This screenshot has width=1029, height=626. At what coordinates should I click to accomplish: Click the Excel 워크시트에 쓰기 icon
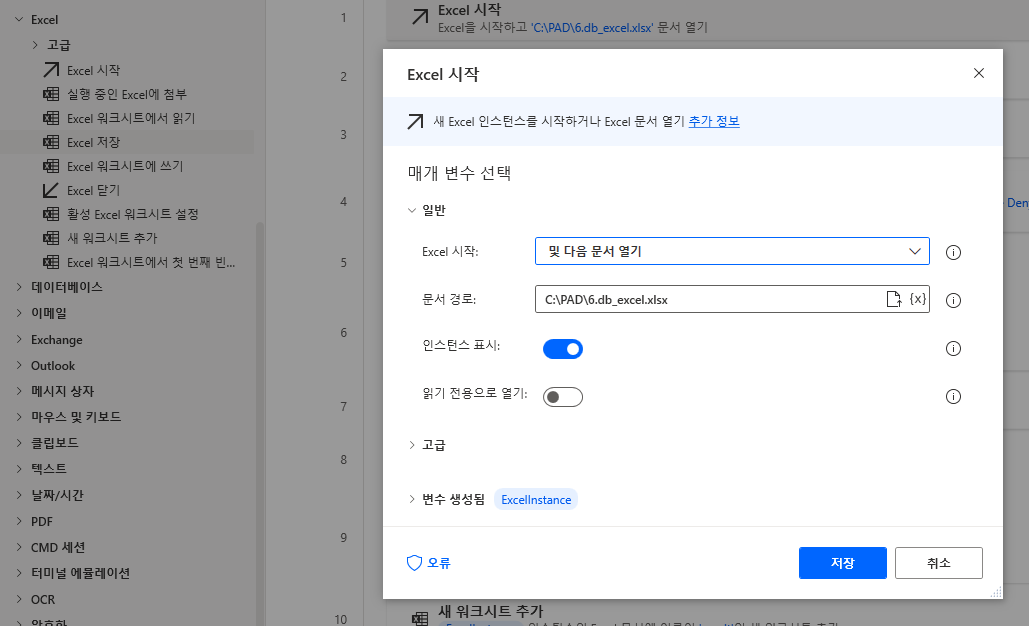pos(51,166)
